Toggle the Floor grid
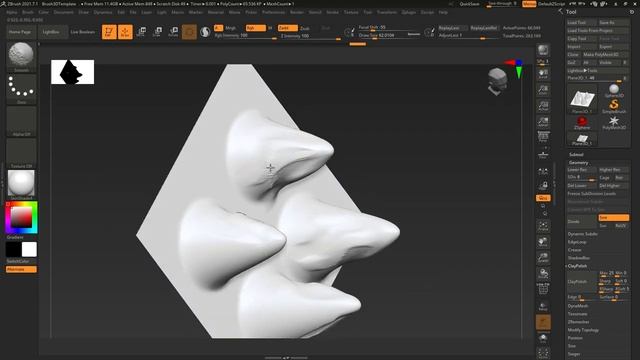 [x=543, y=155]
